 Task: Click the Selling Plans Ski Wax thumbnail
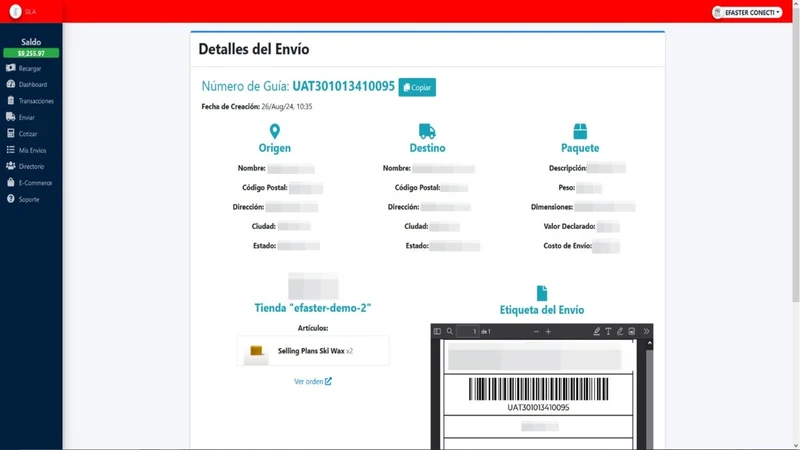(x=256, y=351)
